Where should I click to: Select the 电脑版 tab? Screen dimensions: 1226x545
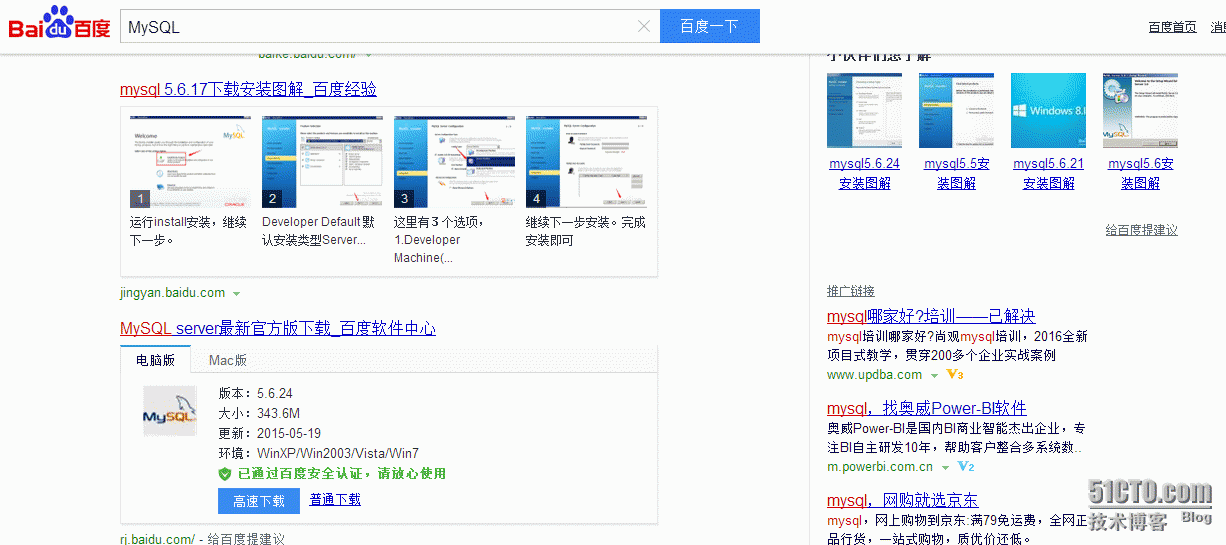(x=156, y=360)
